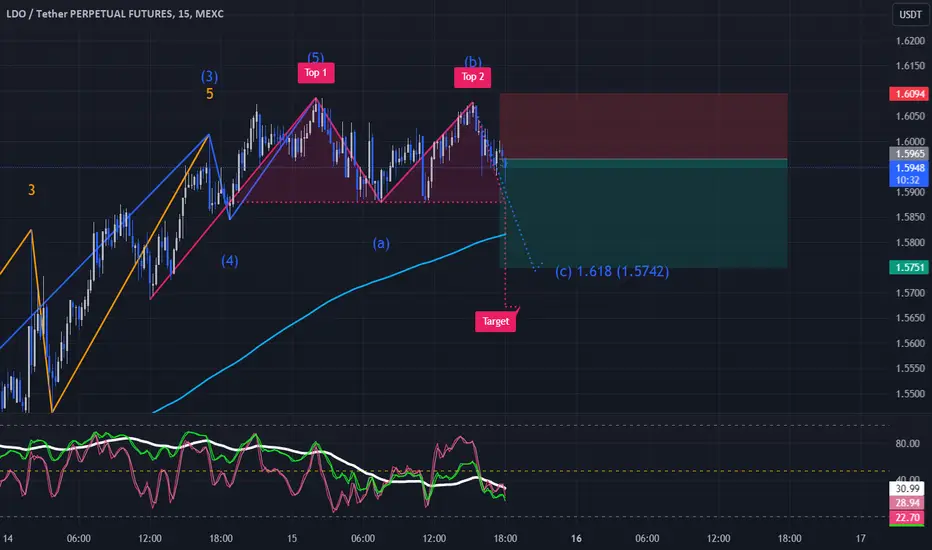Click the orange '5' wave label
932x550 pixels.
pyautogui.click(x=209, y=94)
